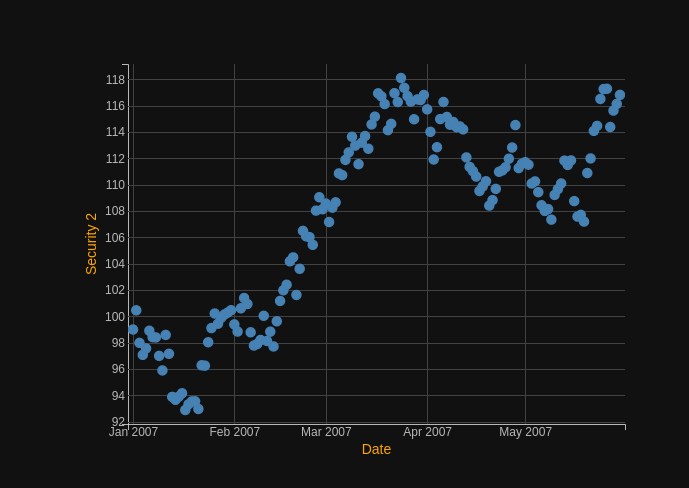Click the "Security 2" y-axis title

(91, 243)
